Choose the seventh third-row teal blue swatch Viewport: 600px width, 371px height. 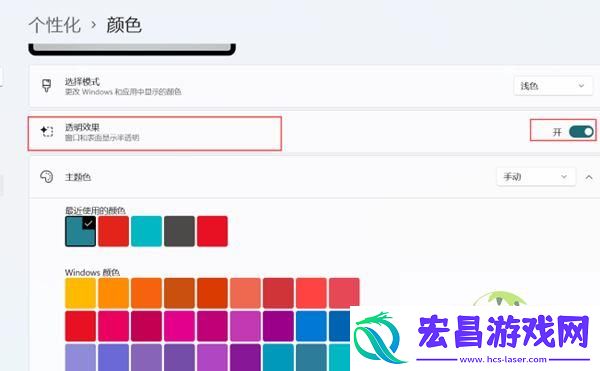(278, 358)
